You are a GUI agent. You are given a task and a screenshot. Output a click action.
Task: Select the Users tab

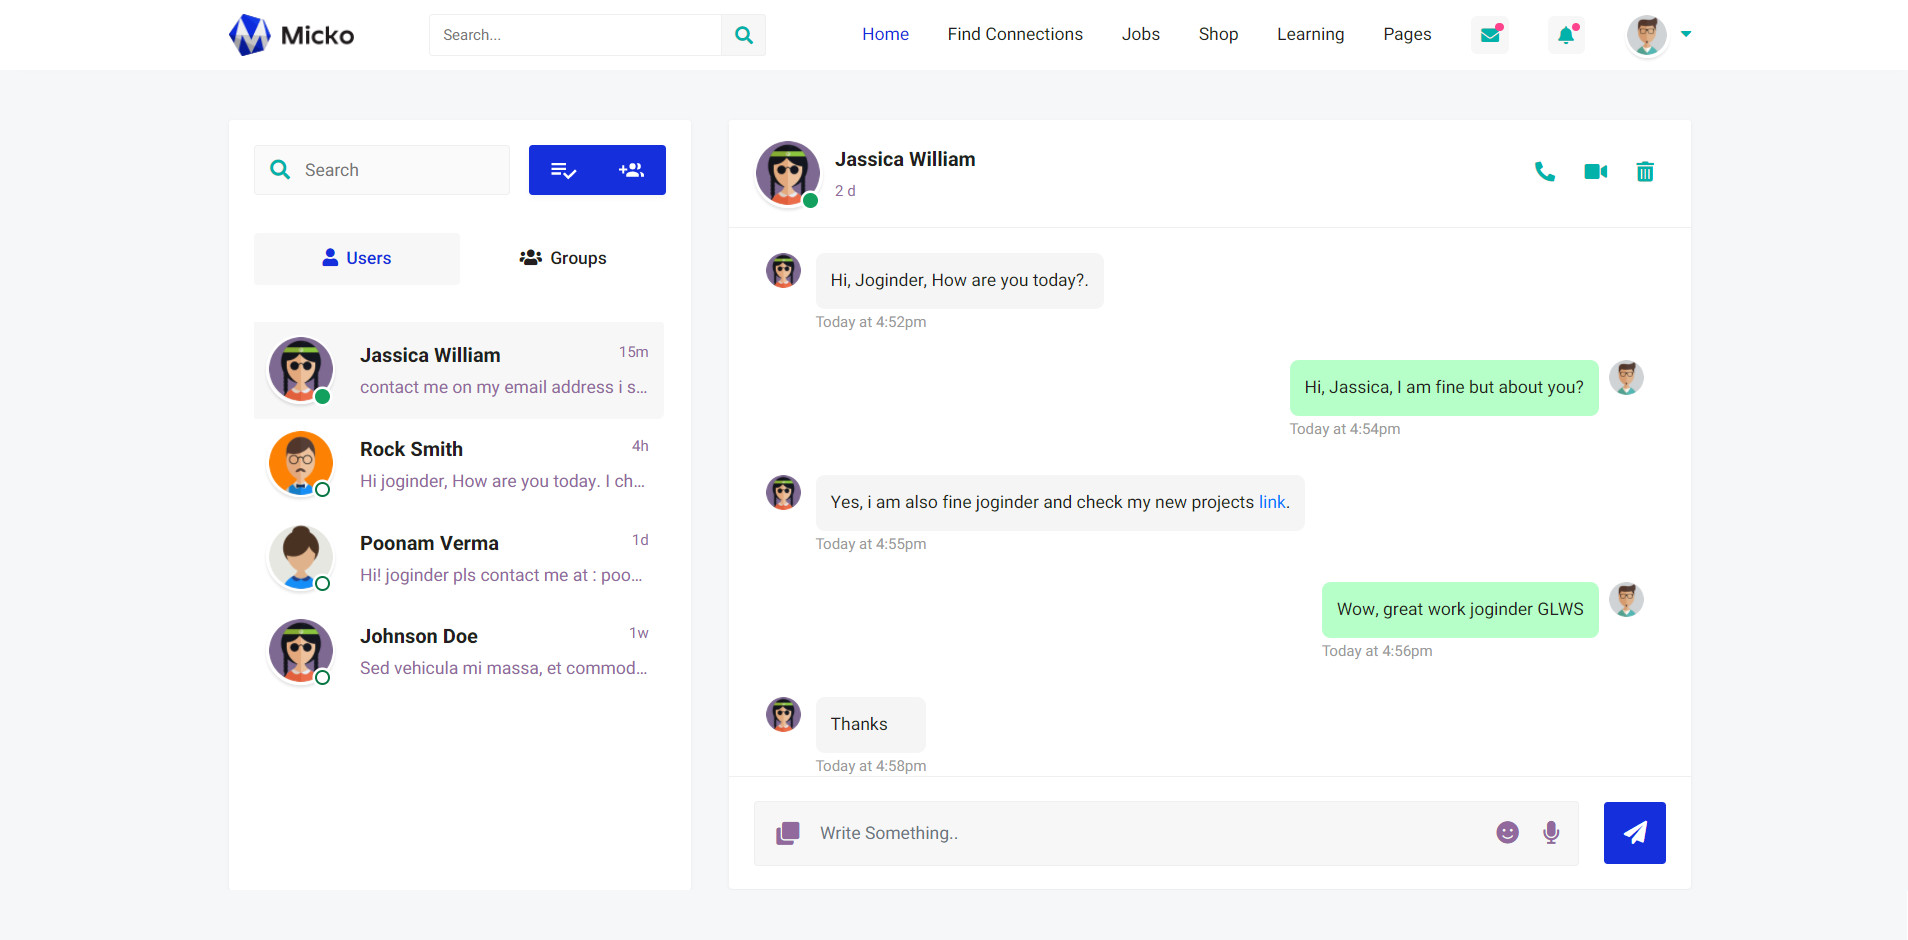point(357,258)
